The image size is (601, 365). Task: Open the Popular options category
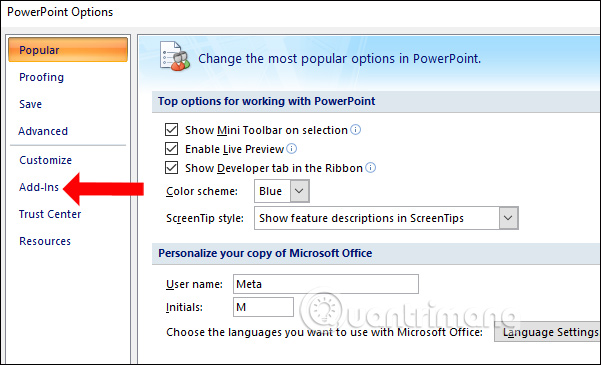click(x=67, y=50)
